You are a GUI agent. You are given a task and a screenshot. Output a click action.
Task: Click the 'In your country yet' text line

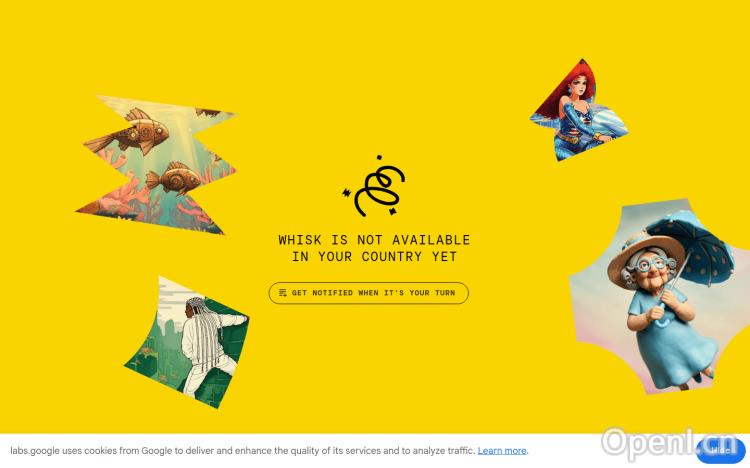[x=375, y=257]
